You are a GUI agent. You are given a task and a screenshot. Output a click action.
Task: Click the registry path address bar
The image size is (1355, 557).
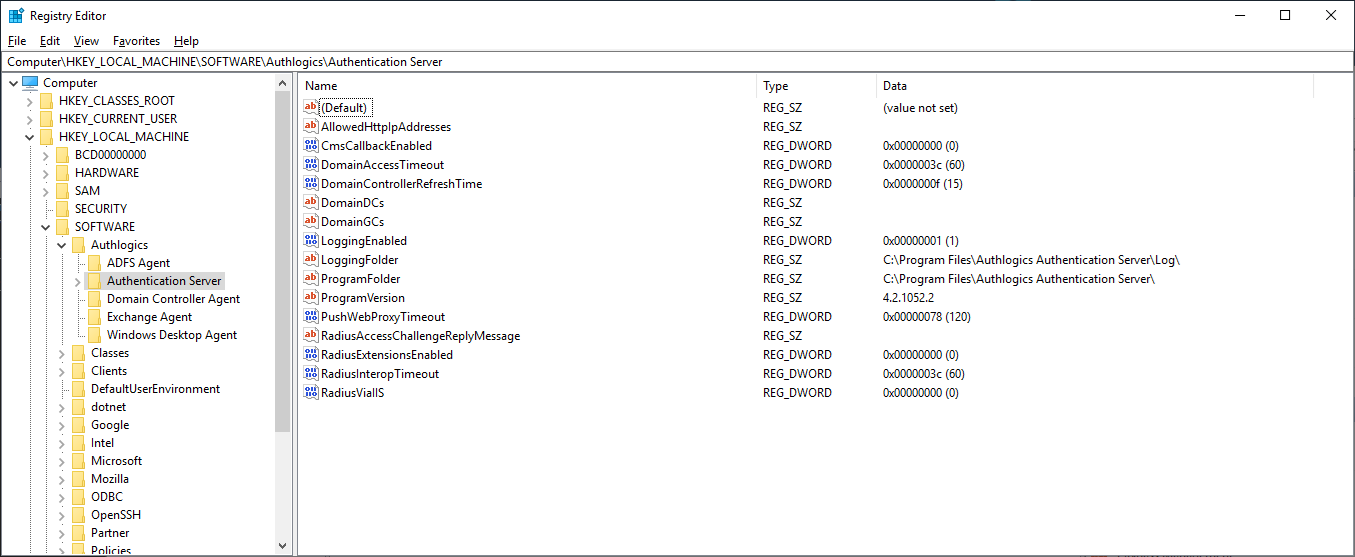click(x=677, y=61)
